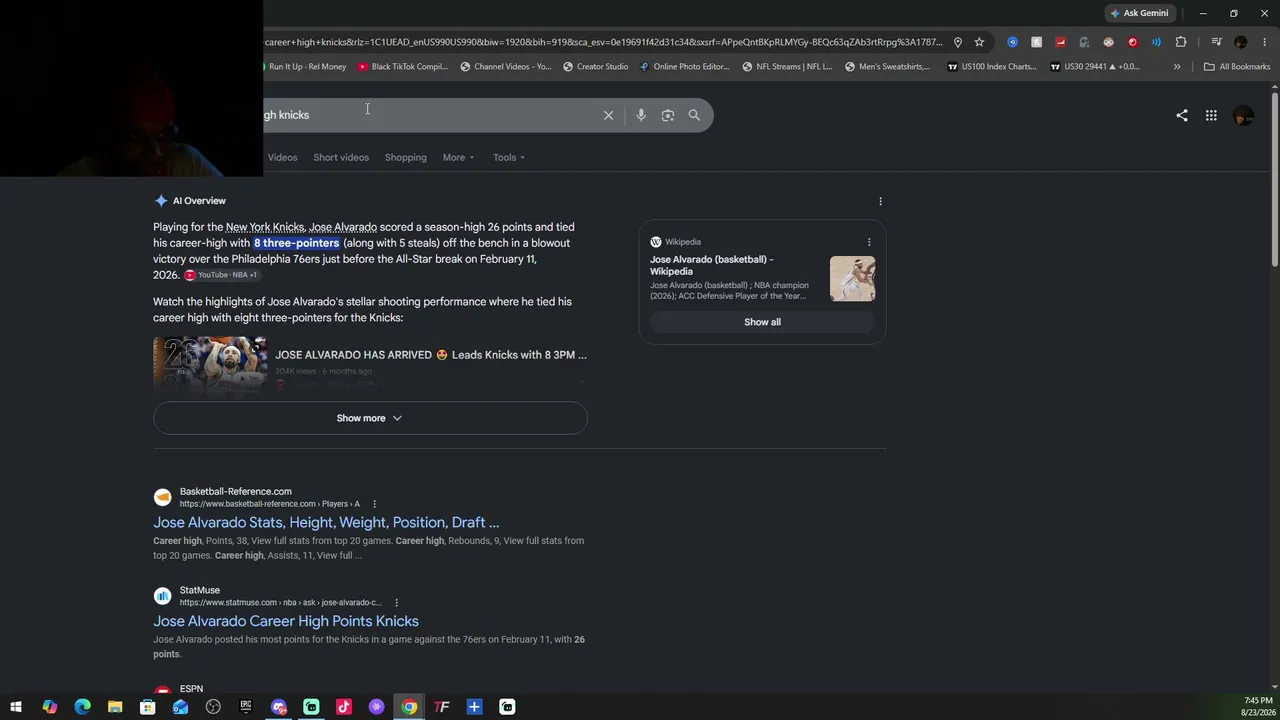Open Microsoft Store from the taskbar
This screenshot has width=1280, height=720.
pos(148,707)
